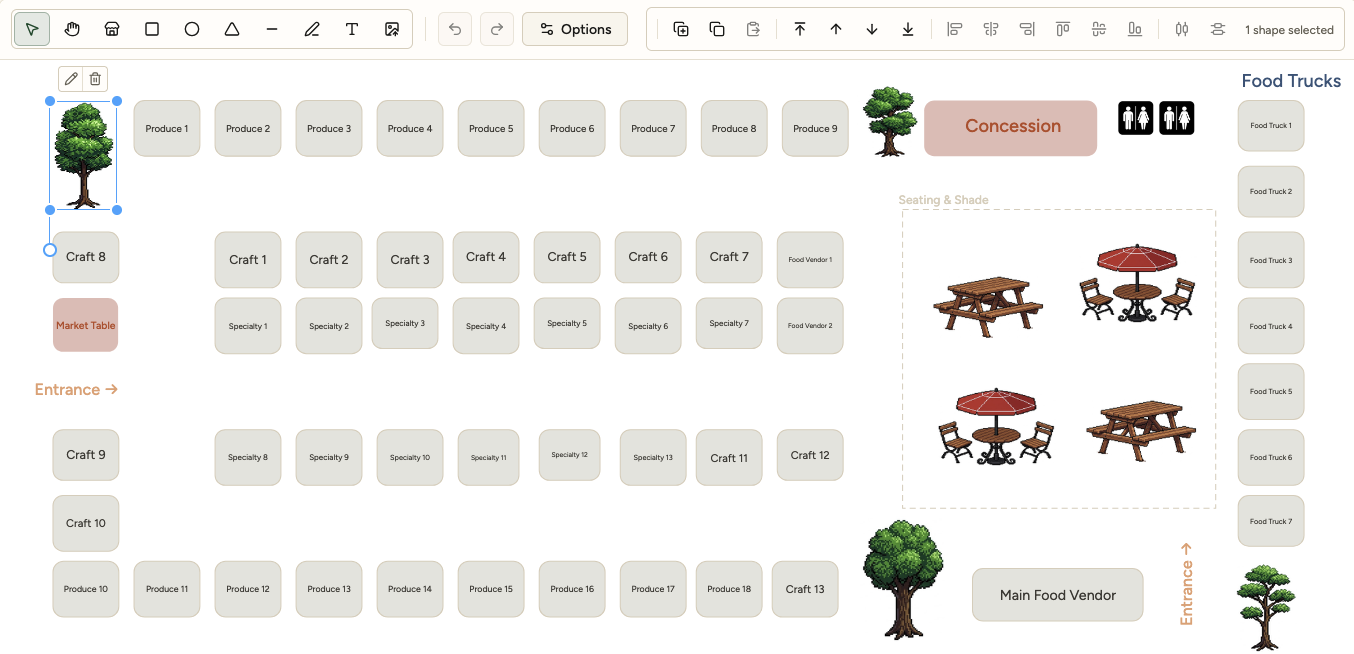Select the Main Food Vendor box
Screen dimensions: 1354x654
tap(1057, 595)
